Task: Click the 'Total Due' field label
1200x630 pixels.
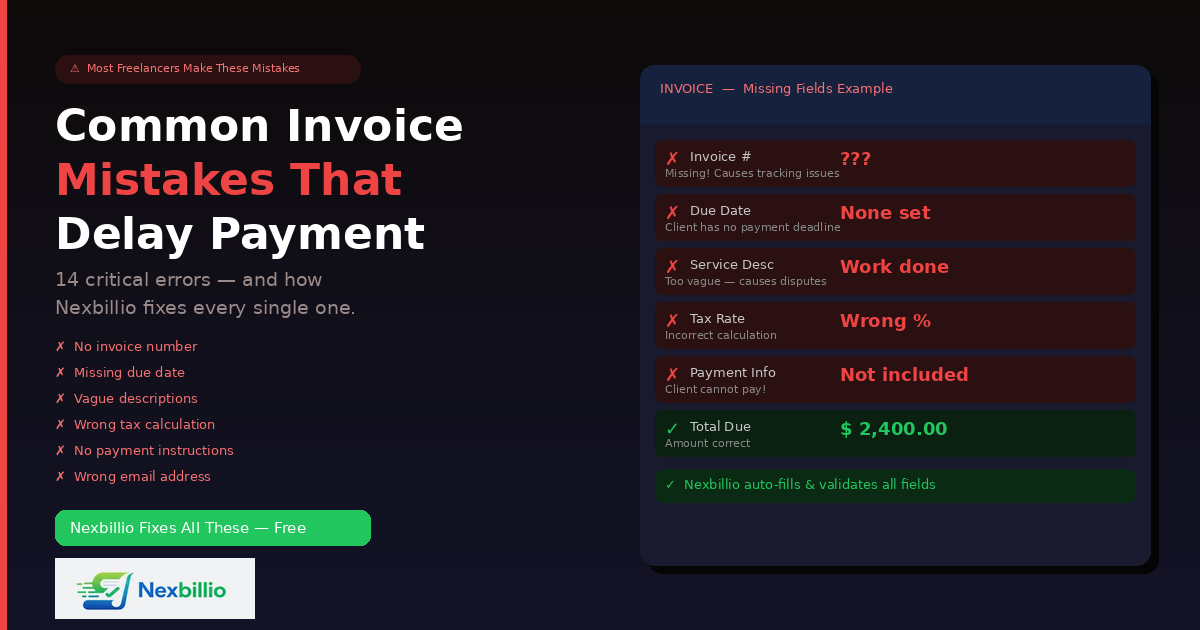Action: (720, 427)
